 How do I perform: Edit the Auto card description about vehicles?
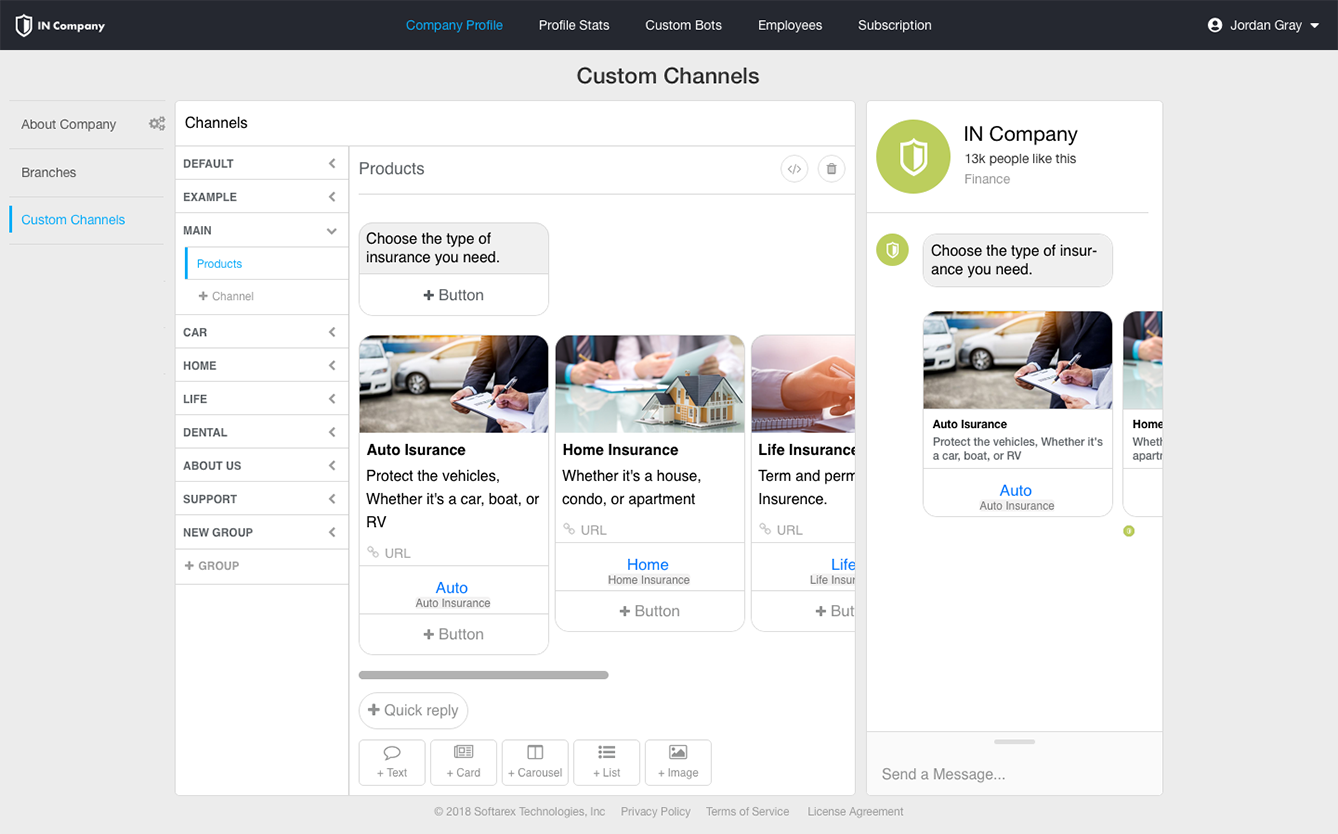click(x=453, y=499)
